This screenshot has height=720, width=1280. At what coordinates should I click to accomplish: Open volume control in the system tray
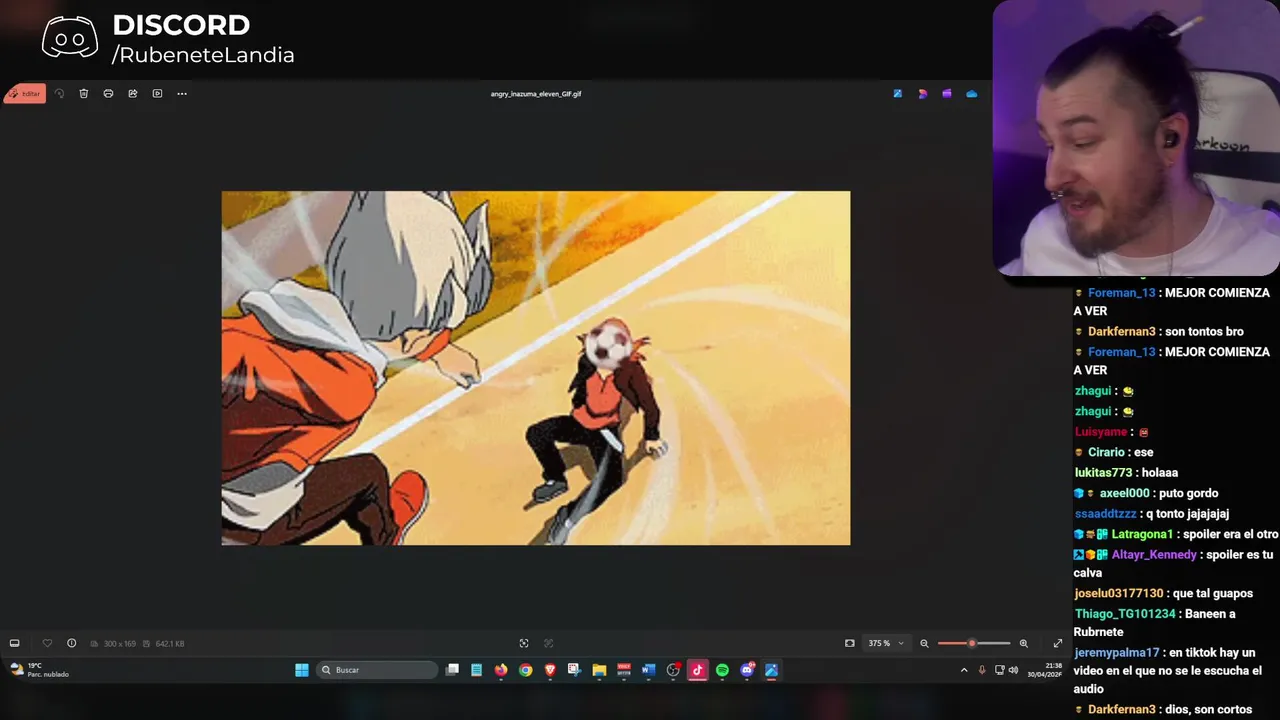pos(1013,670)
